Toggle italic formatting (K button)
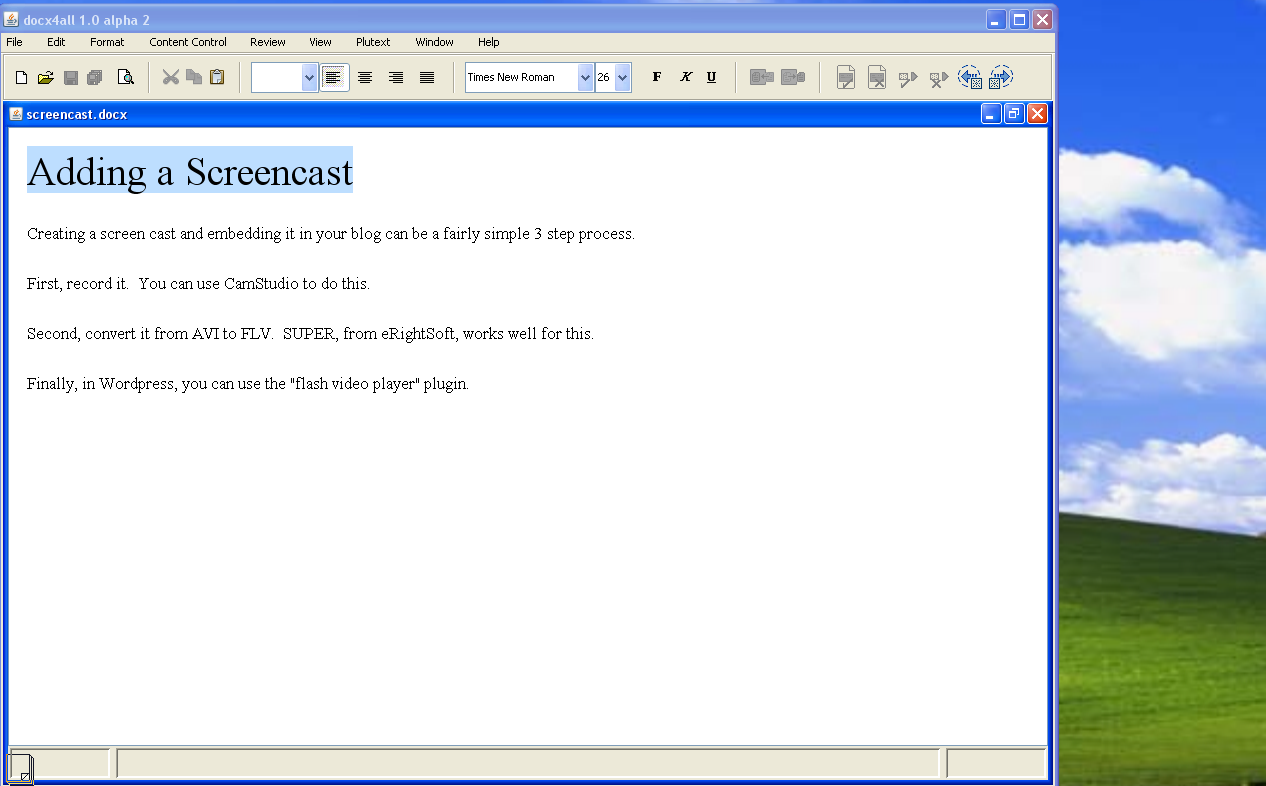Viewport: 1266px width, 786px height. point(685,77)
